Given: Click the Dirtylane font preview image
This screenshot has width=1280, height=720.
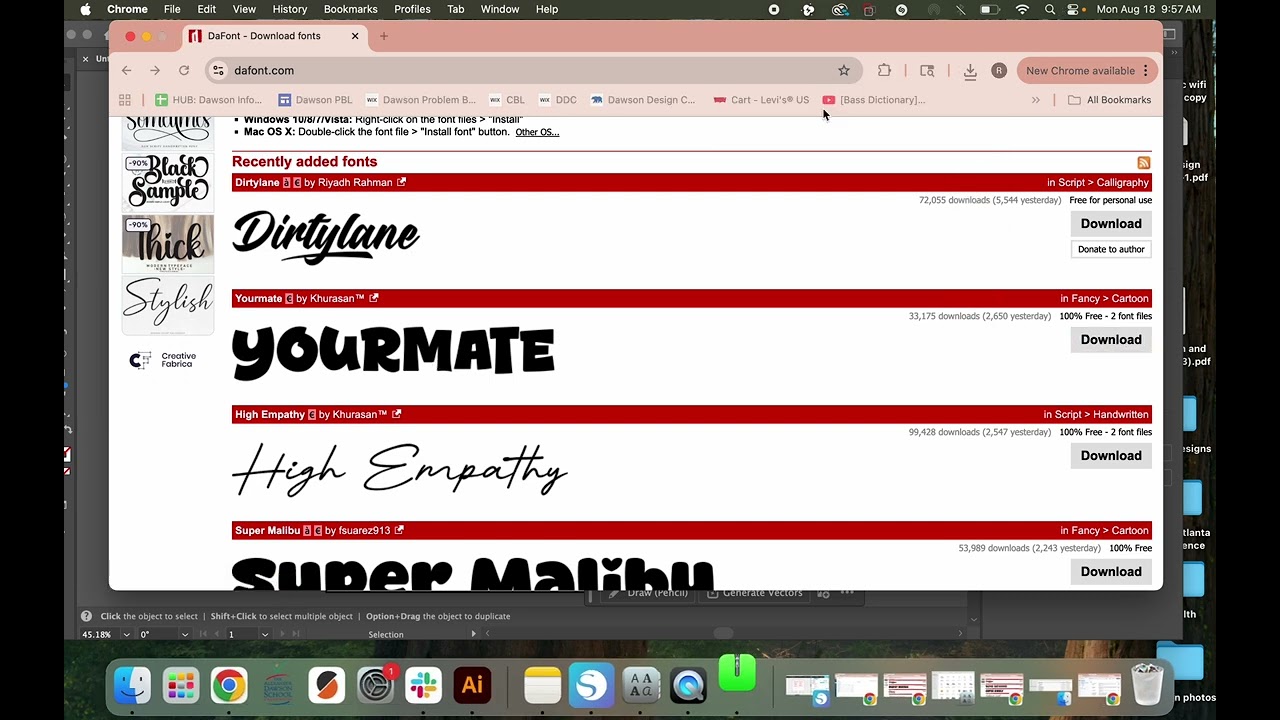Looking at the screenshot, I should pyautogui.click(x=326, y=237).
